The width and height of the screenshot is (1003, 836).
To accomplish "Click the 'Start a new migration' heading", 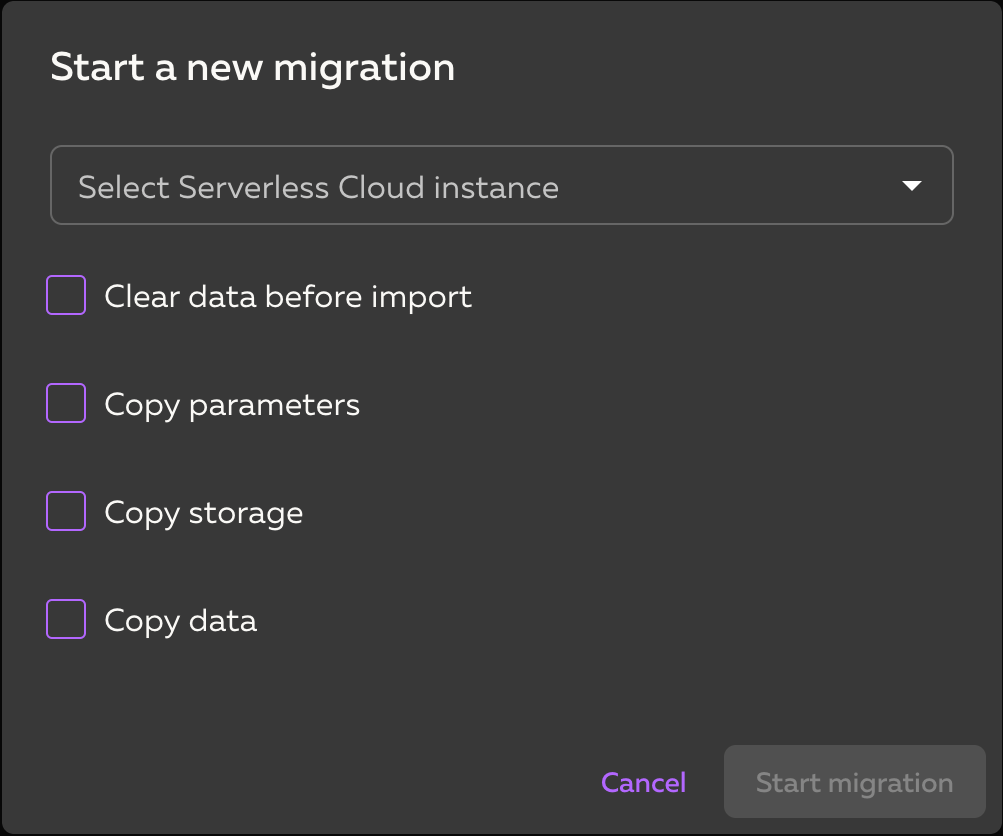I will coord(253,67).
